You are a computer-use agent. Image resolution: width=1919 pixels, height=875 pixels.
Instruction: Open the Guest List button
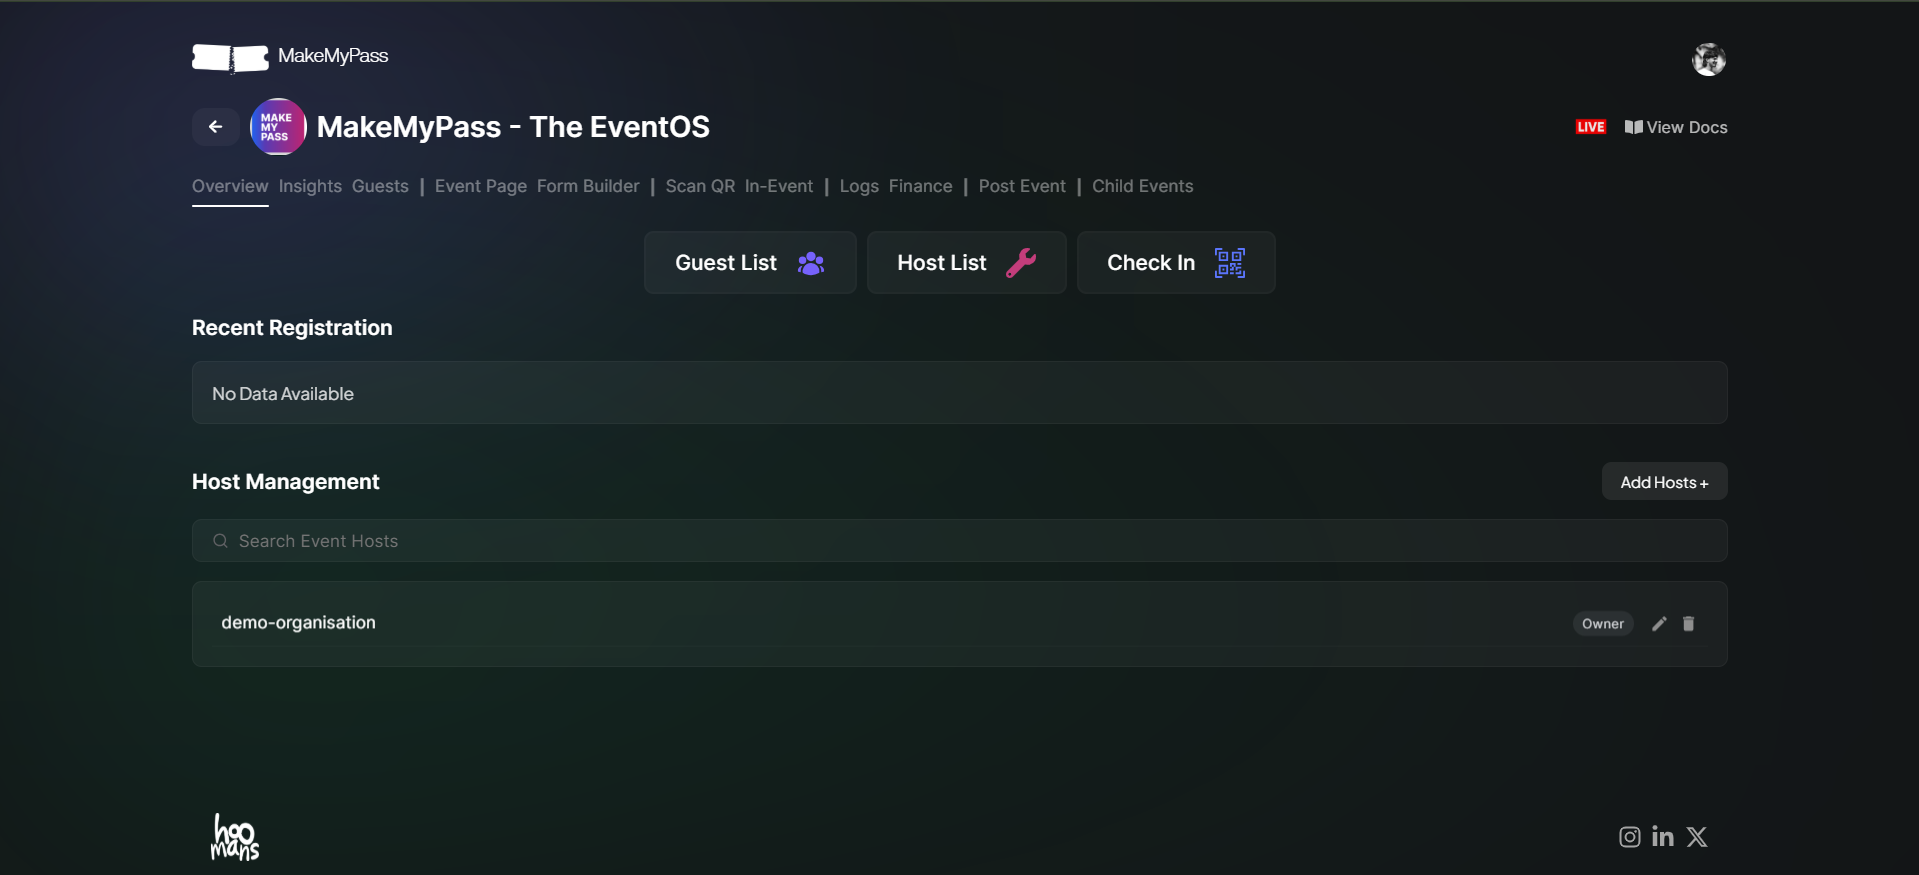pos(750,263)
